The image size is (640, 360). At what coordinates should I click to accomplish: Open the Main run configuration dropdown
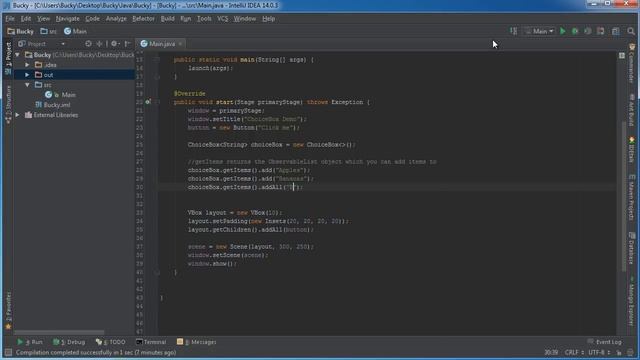540,31
